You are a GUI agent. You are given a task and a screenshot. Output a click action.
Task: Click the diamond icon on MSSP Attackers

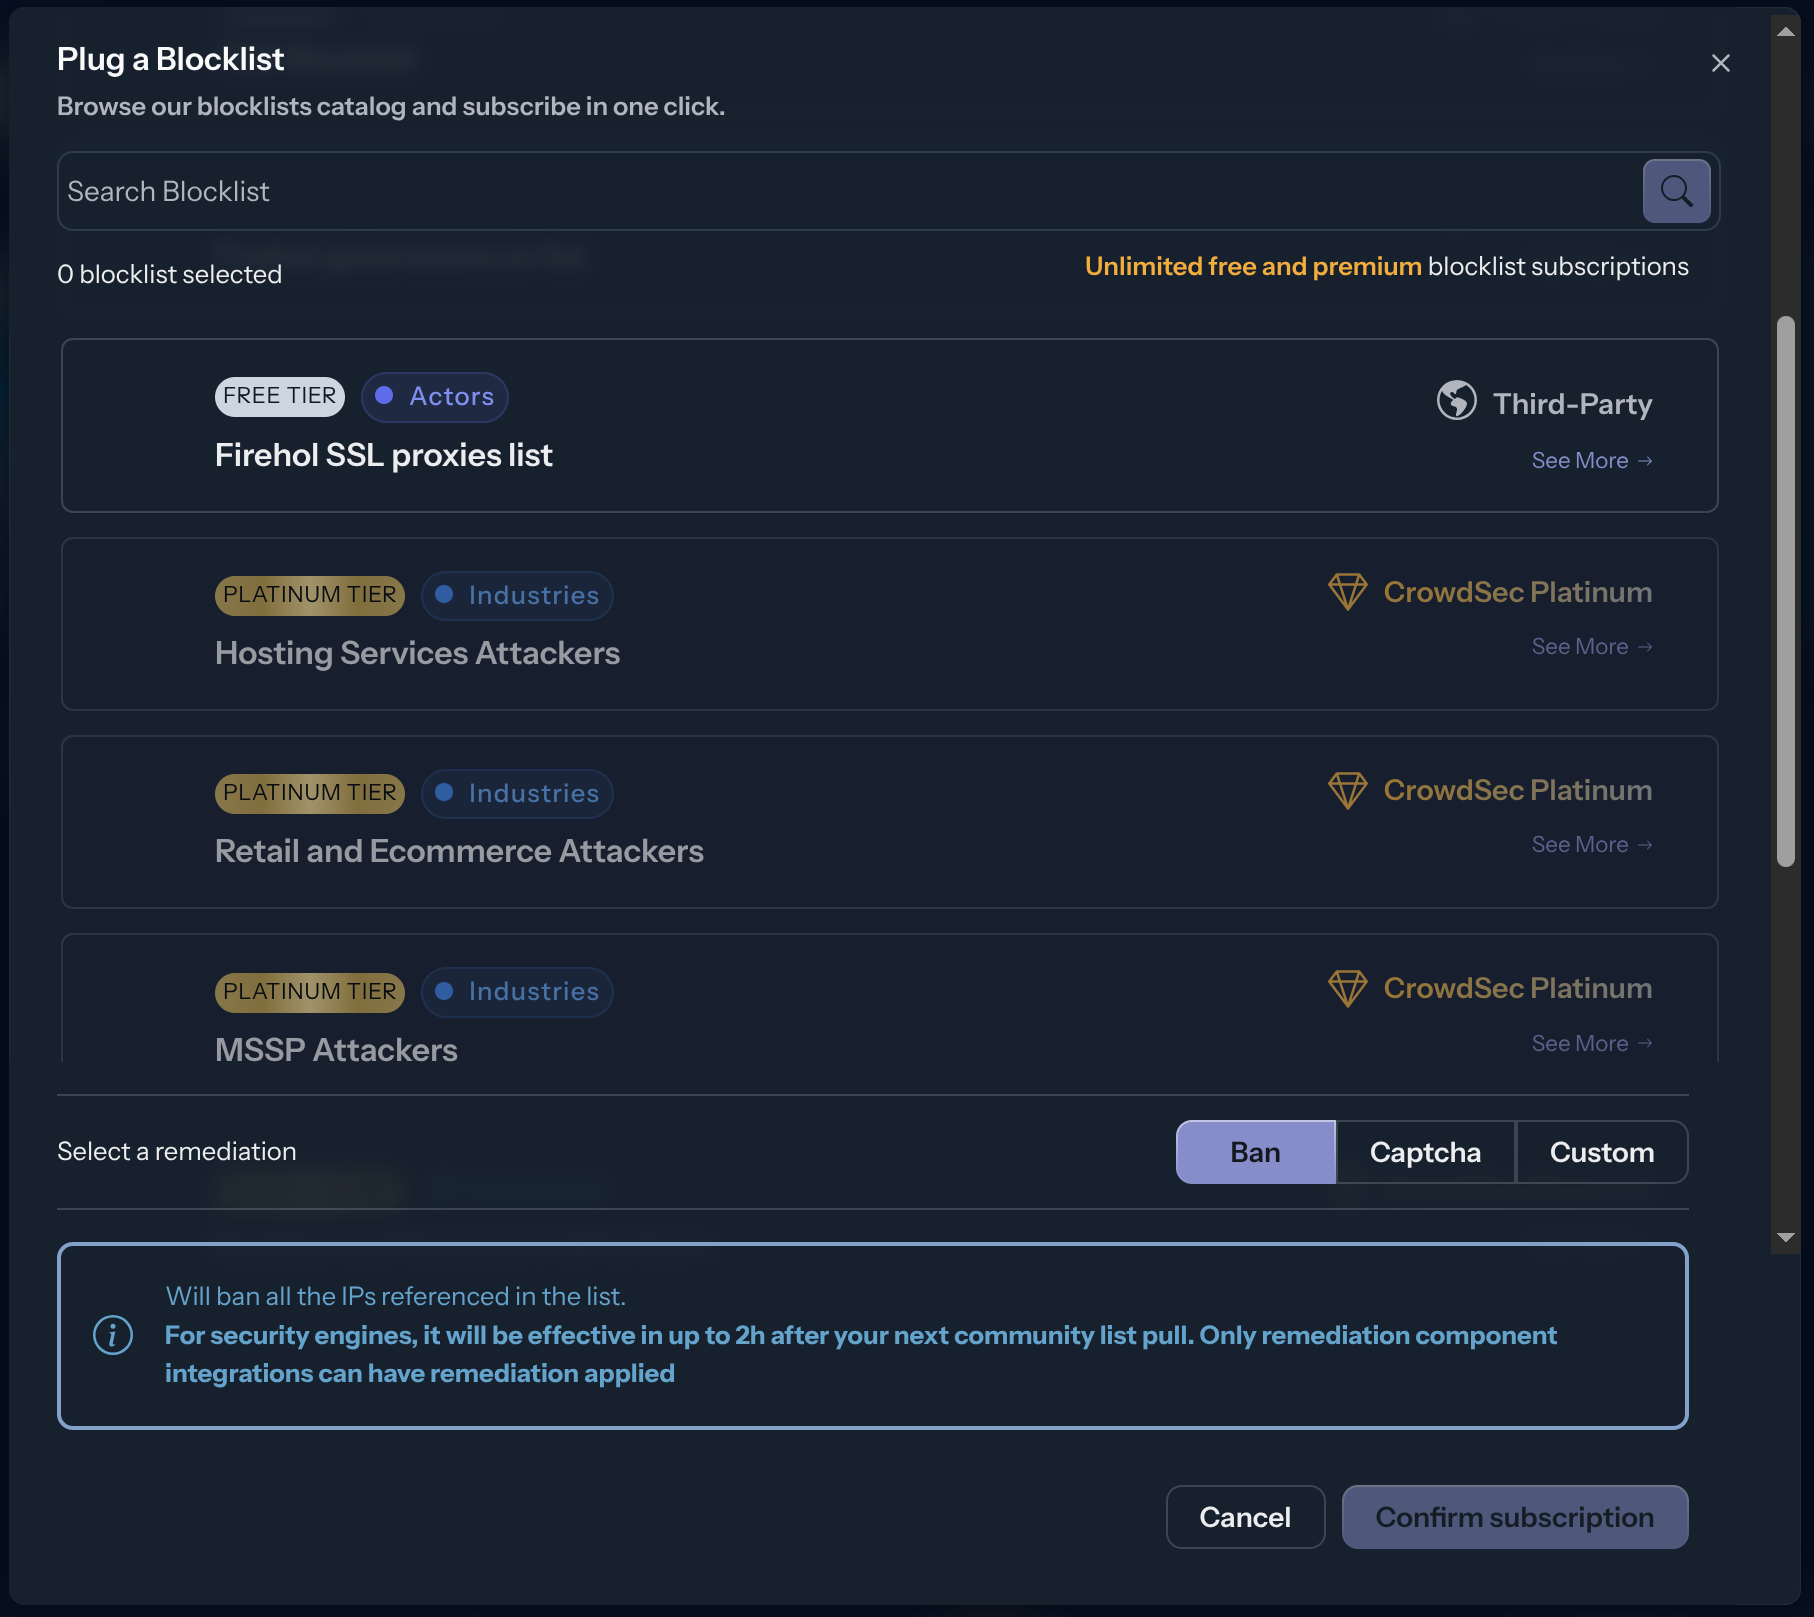tap(1347, 988)
